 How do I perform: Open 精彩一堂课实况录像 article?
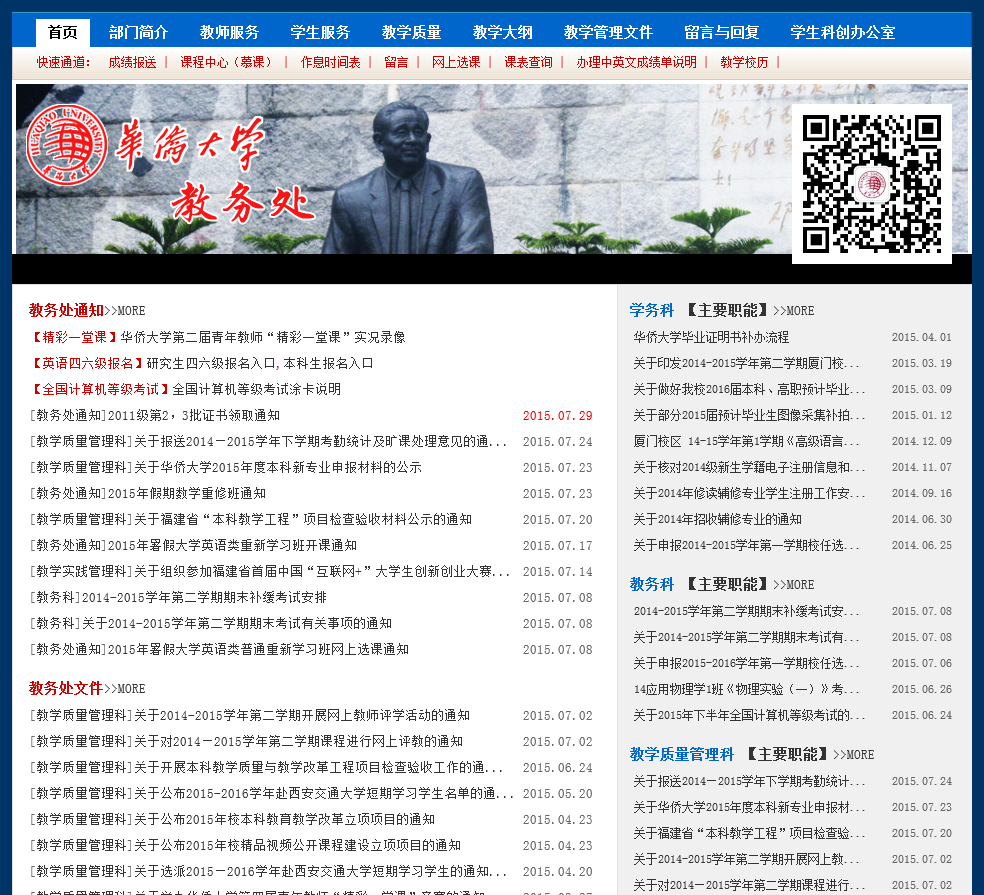point(263,338)
